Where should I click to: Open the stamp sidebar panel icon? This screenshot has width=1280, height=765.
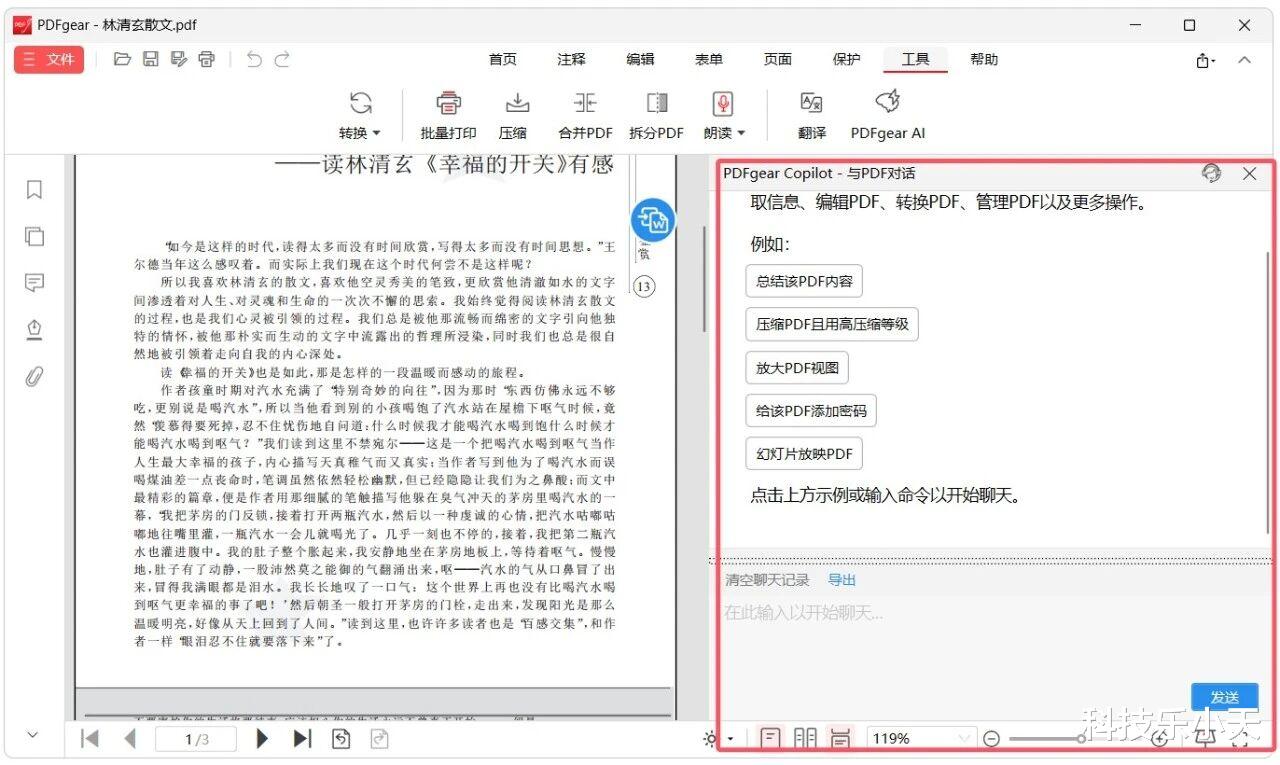[34, 329]
